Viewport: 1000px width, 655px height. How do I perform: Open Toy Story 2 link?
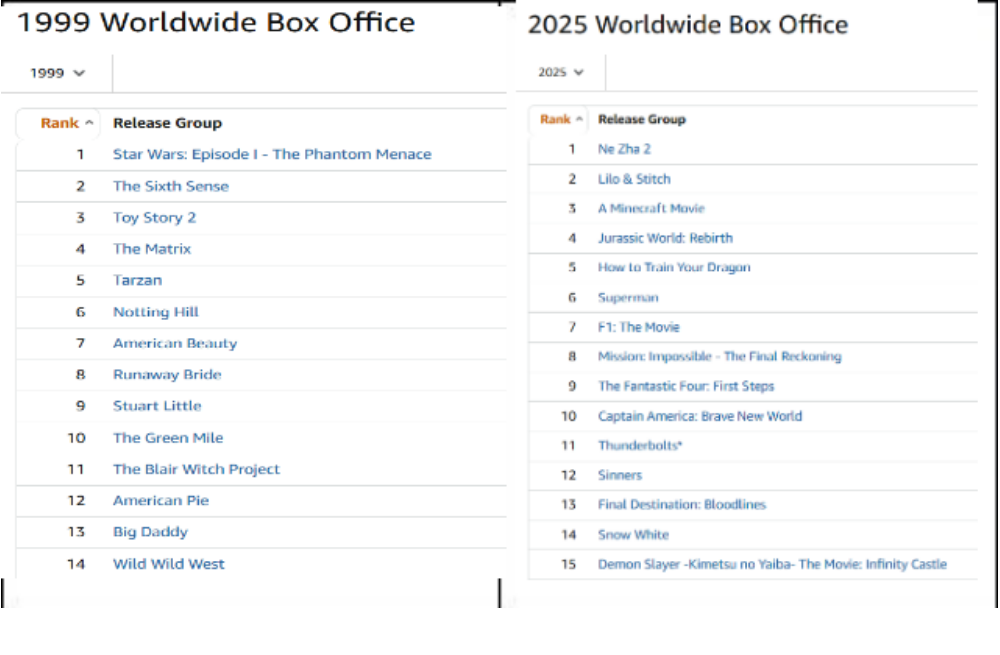pyautogui.click(x=154, y=218)
